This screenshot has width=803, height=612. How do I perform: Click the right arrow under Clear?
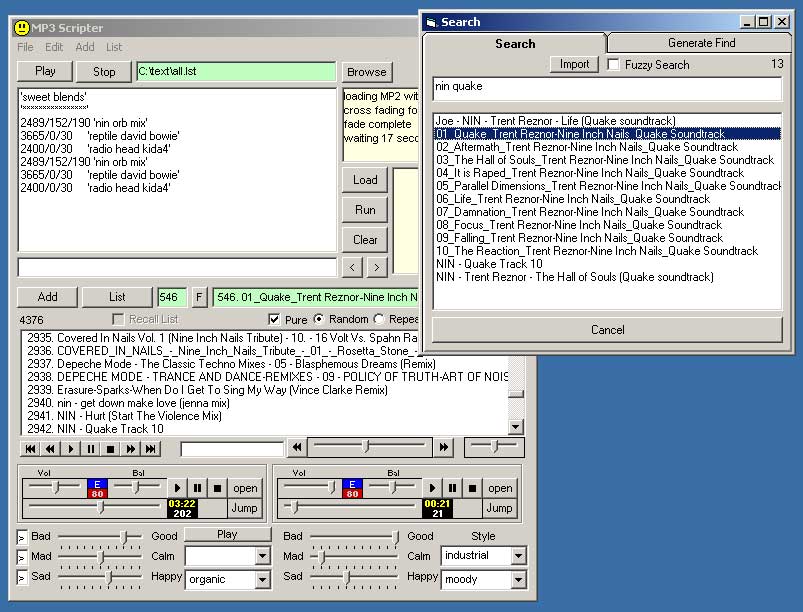coord(377,267)
